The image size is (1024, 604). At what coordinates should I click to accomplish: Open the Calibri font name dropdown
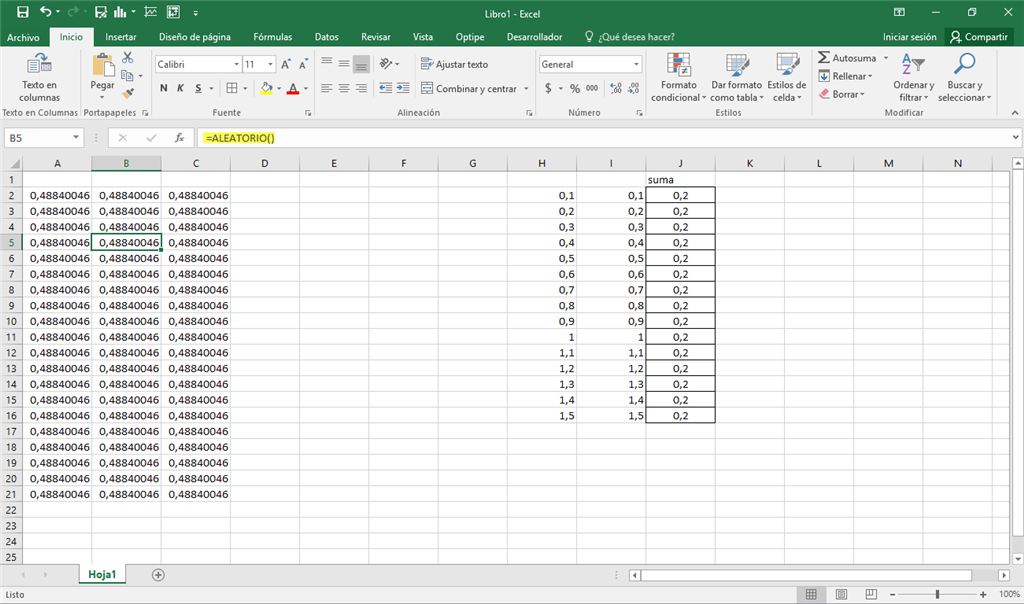tap(236, 64)
